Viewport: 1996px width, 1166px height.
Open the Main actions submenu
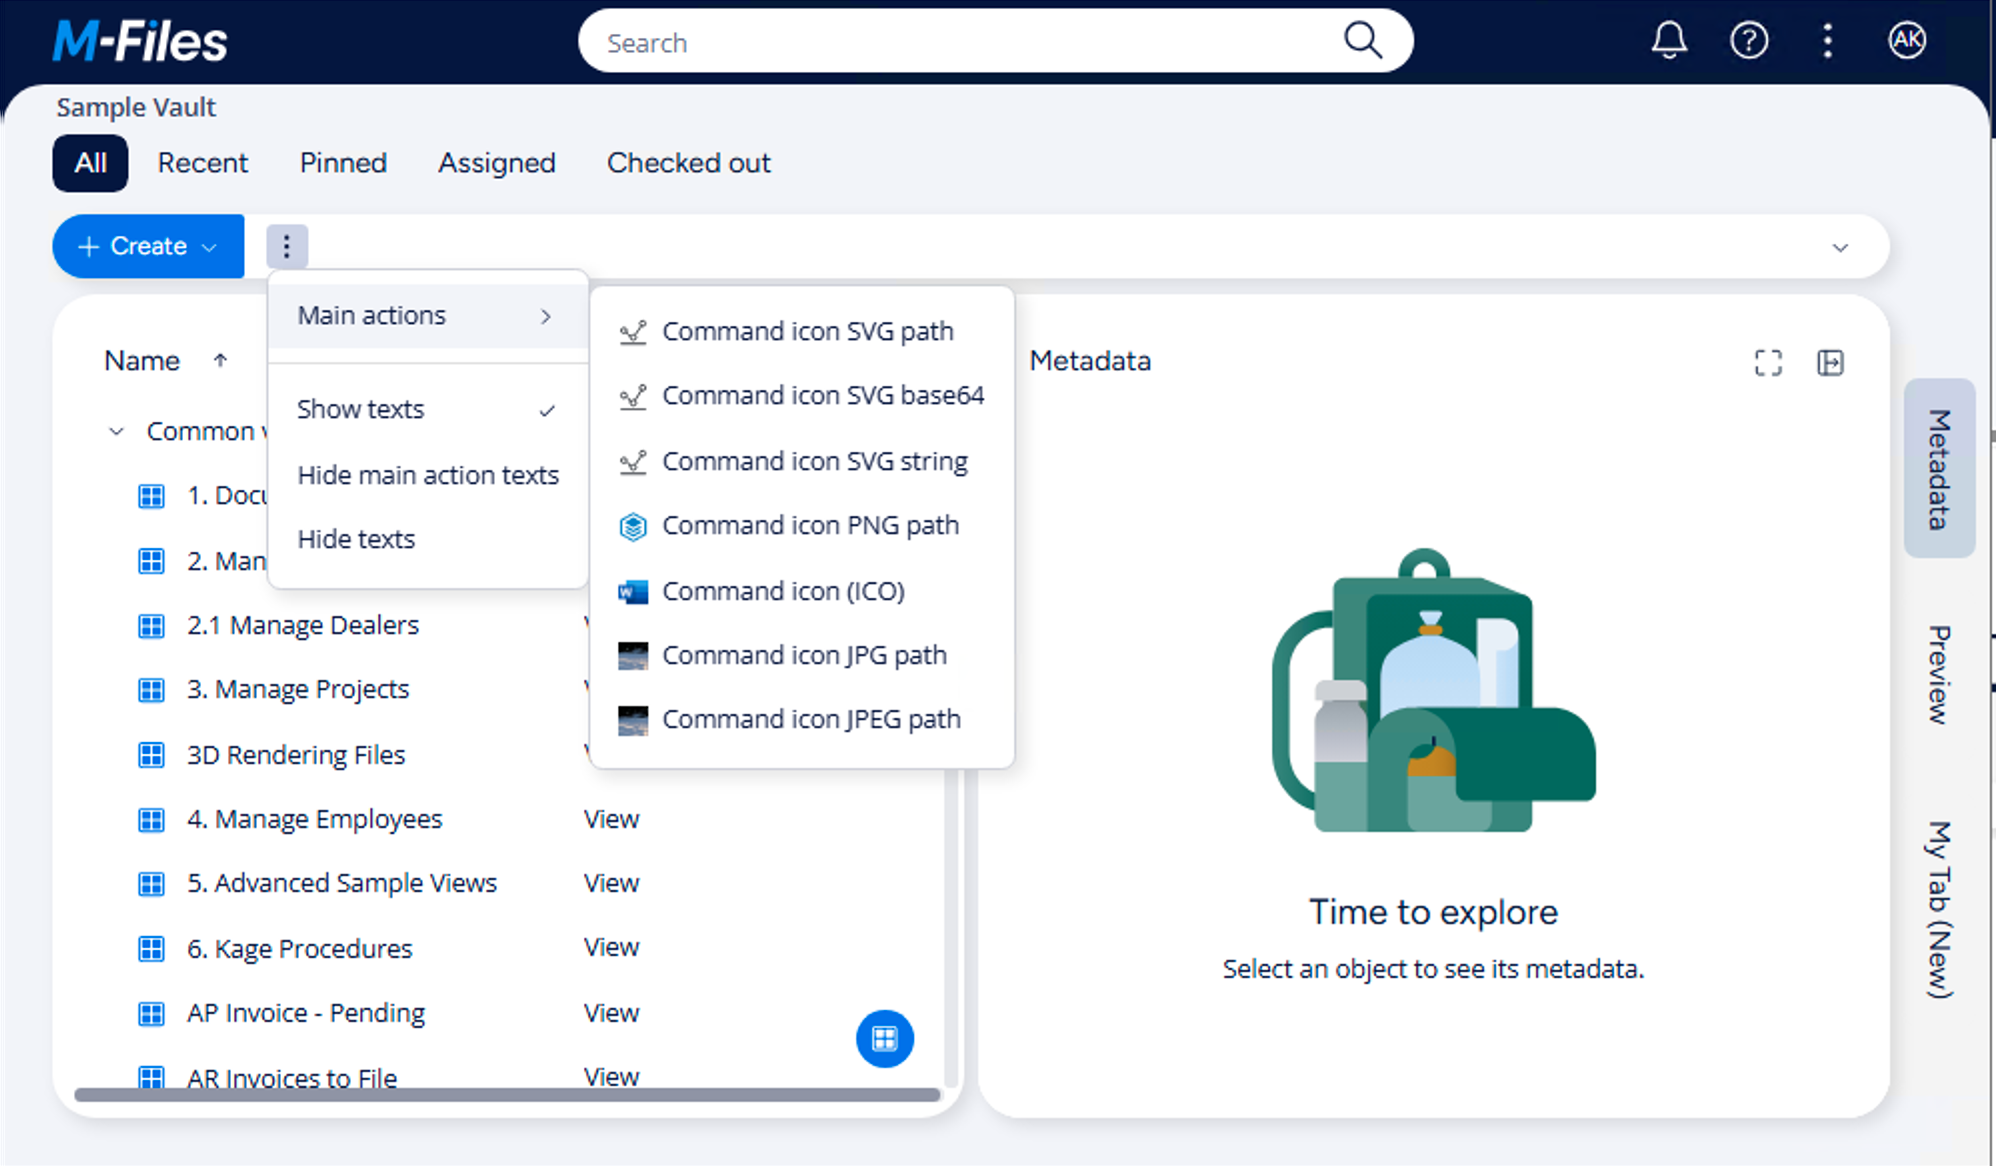coord(427,316)
